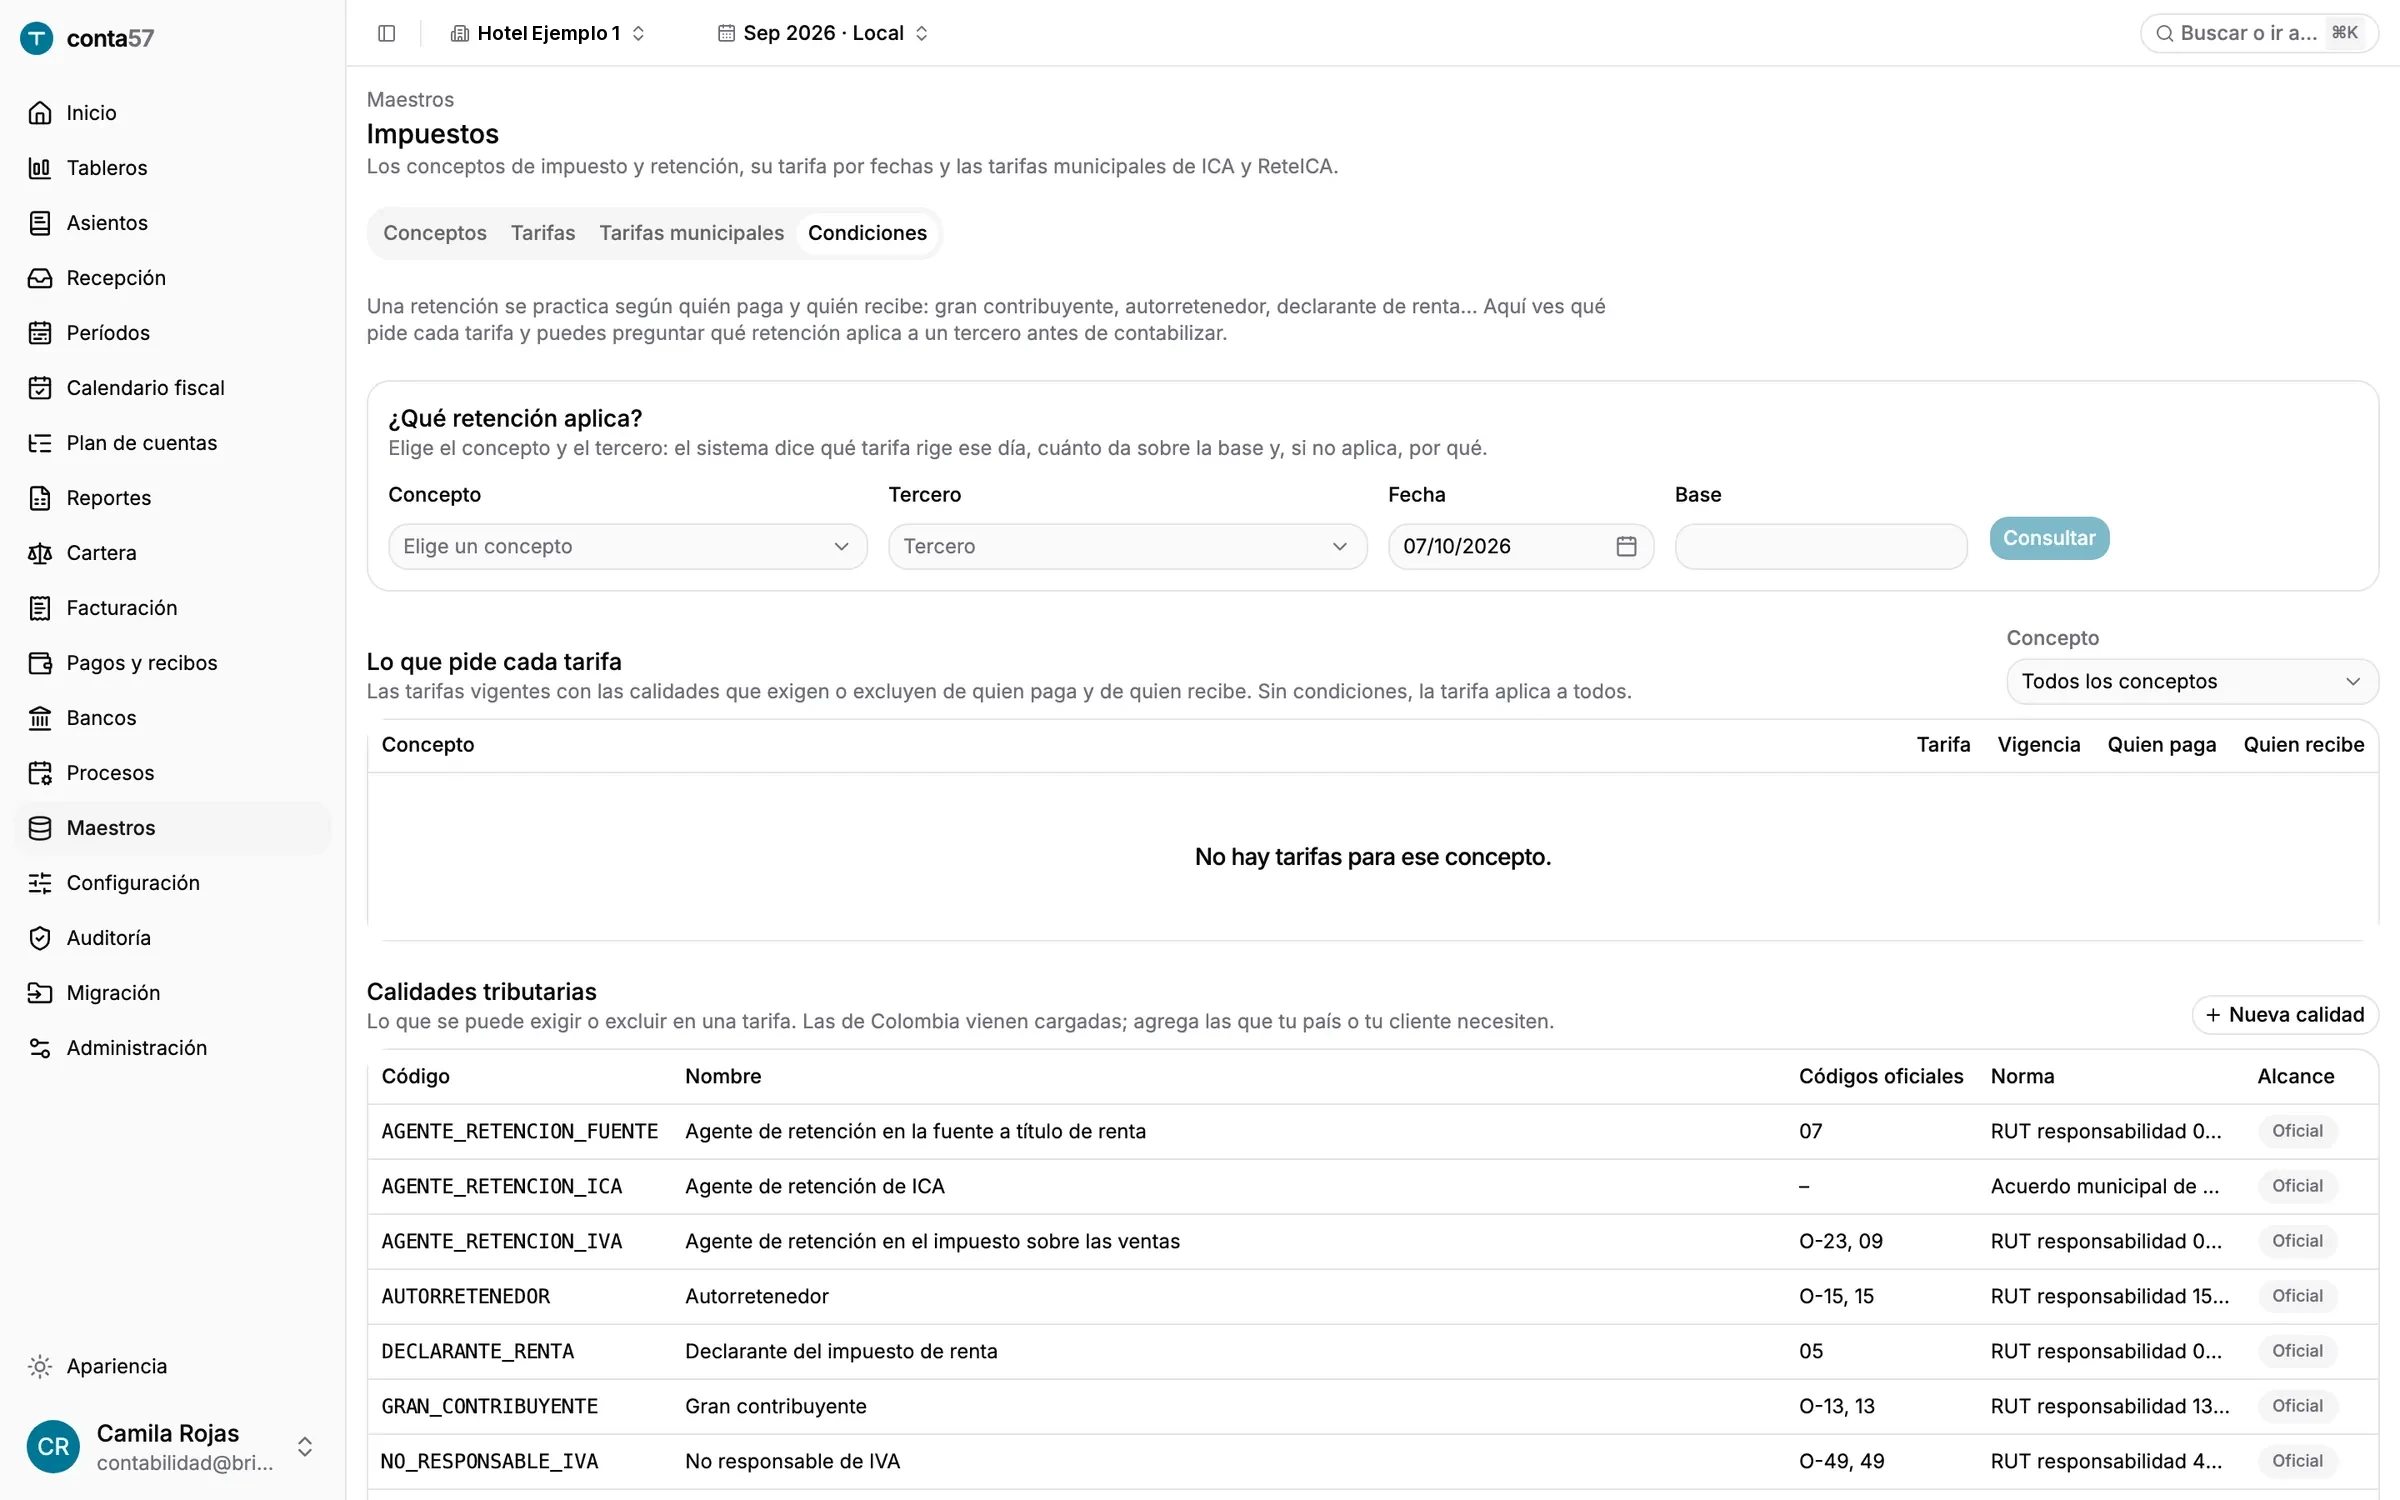2400x1500 pixels.
Task: Click the AUTORRETENEDOR code cell
Action: pos(466,1296)
